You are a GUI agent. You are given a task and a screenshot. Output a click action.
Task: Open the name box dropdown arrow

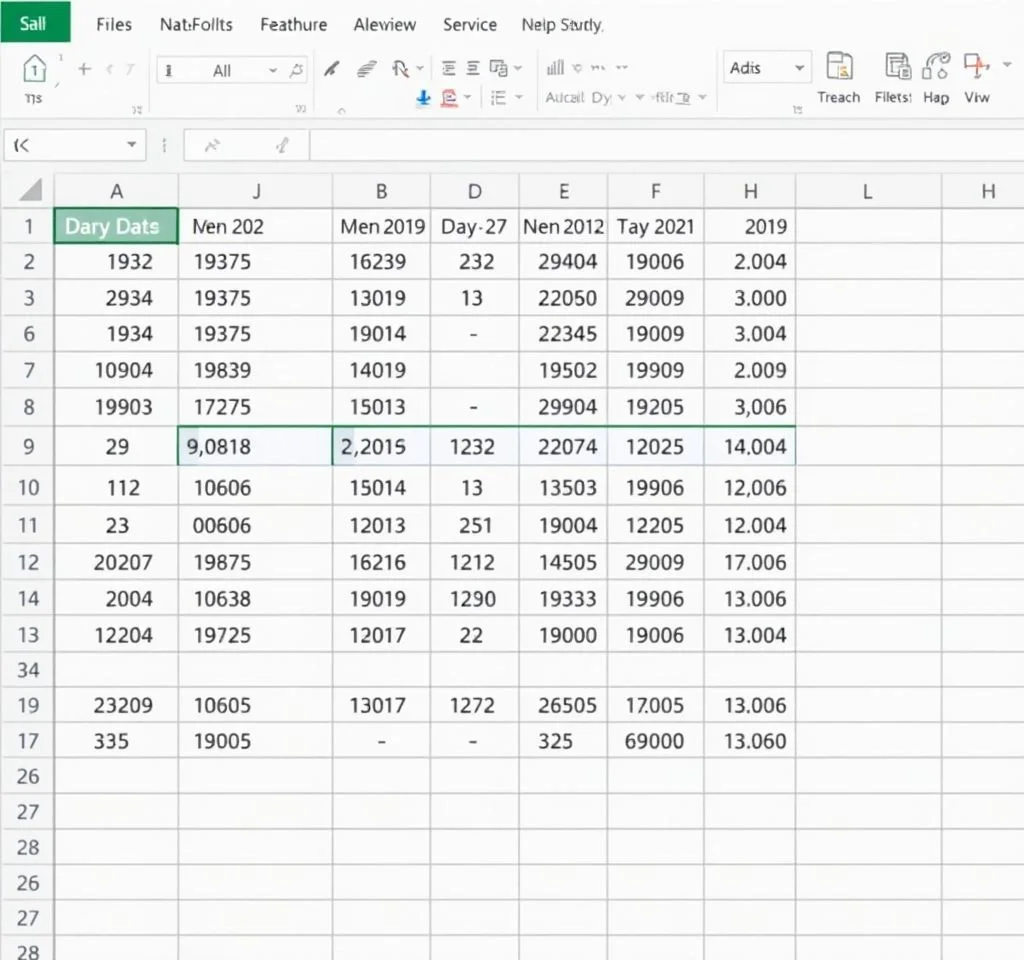131,145
